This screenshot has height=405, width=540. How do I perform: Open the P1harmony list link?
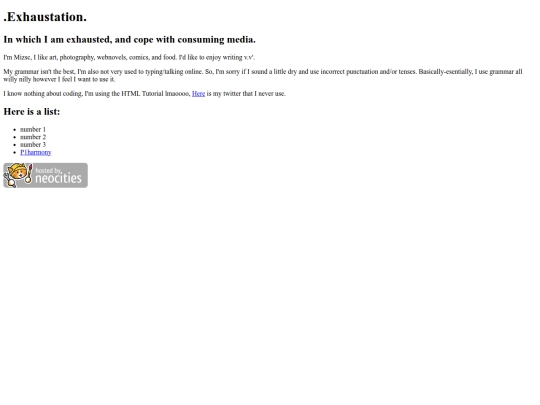click(x=36, y=152)
